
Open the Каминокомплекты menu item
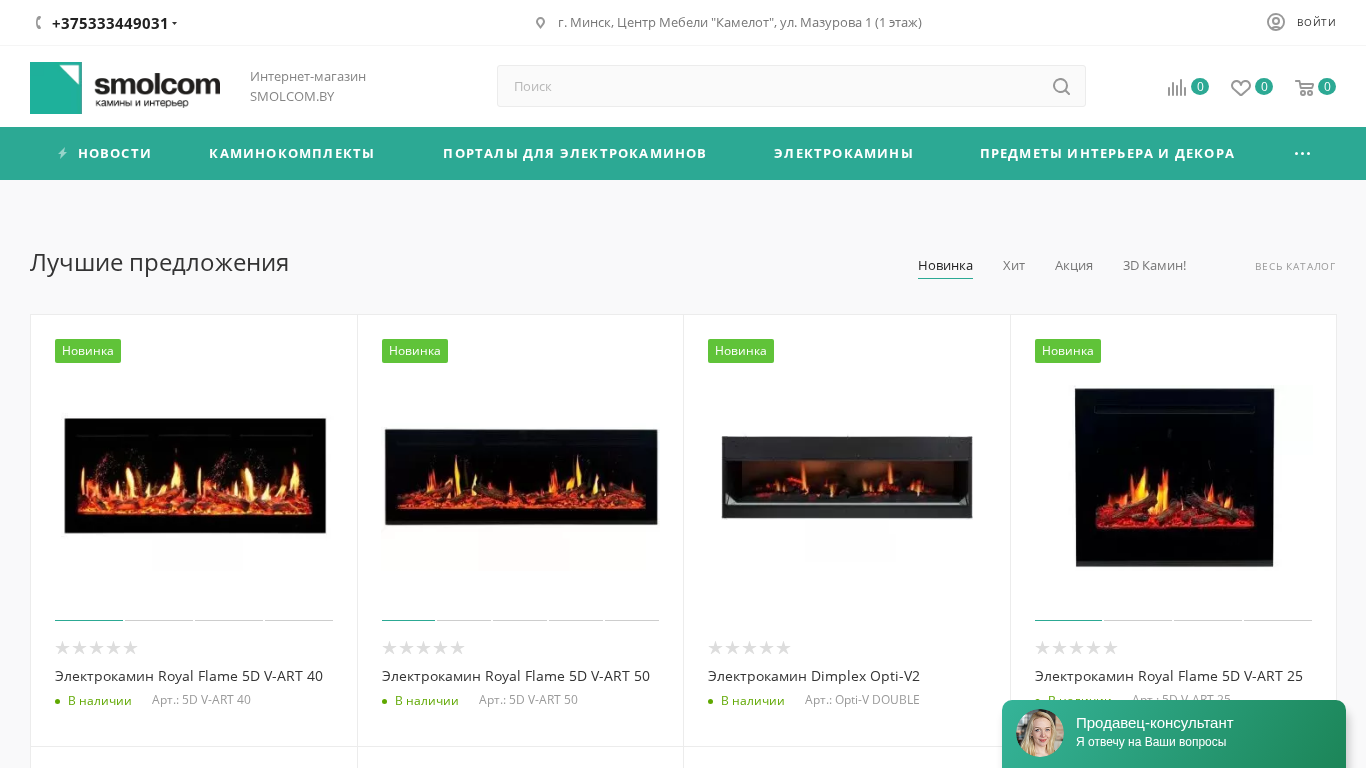tap(292, 154)
